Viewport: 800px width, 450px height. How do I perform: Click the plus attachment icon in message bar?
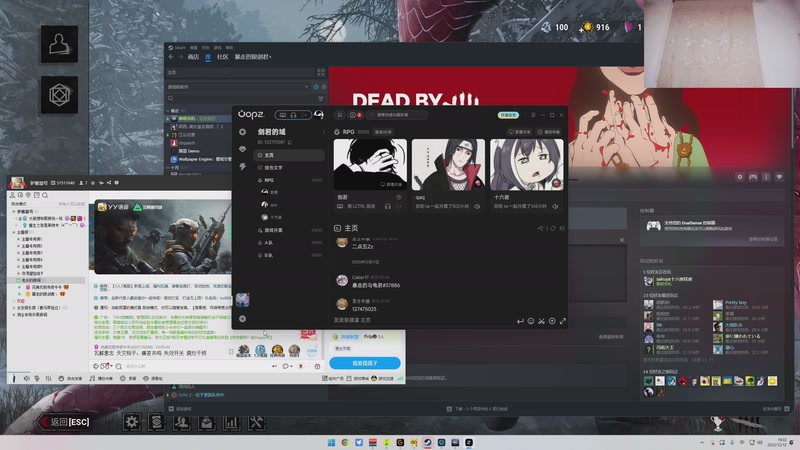tap(552, 321)
